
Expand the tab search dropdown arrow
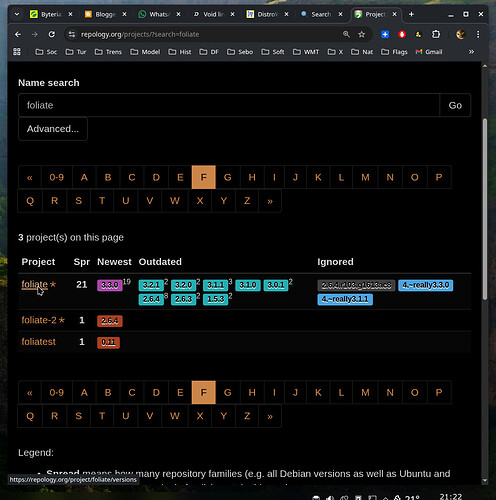tap(17, 14)
